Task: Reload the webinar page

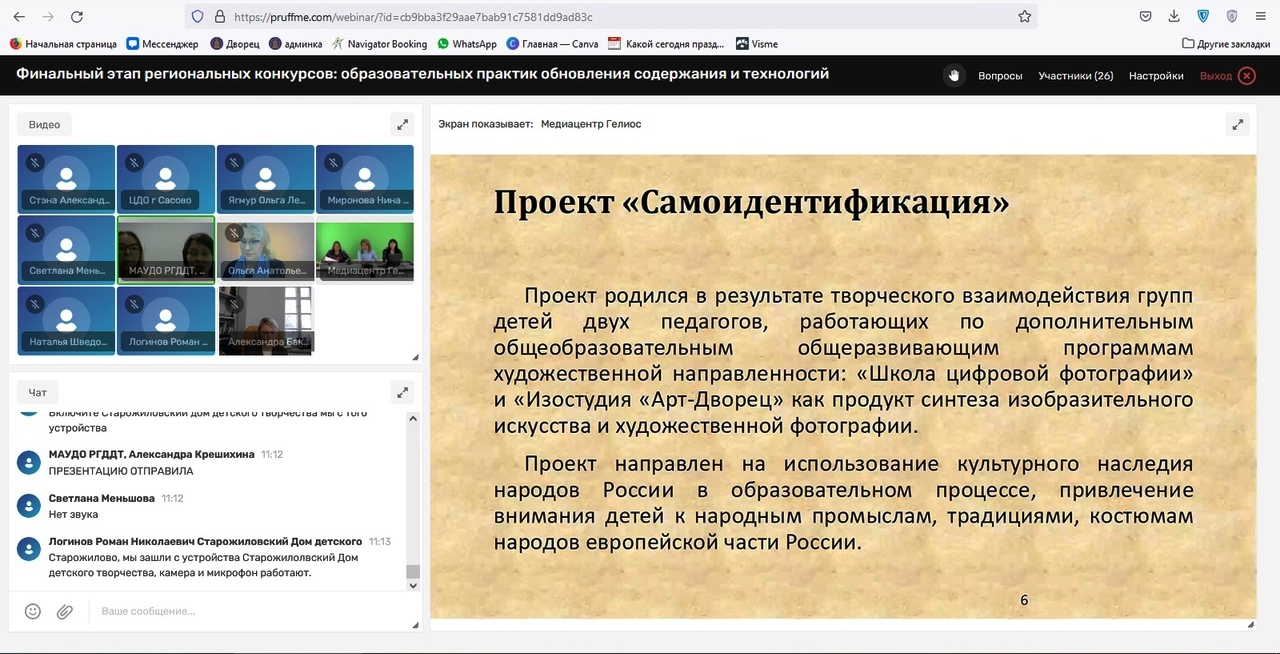Action: [x=77, y=17]
